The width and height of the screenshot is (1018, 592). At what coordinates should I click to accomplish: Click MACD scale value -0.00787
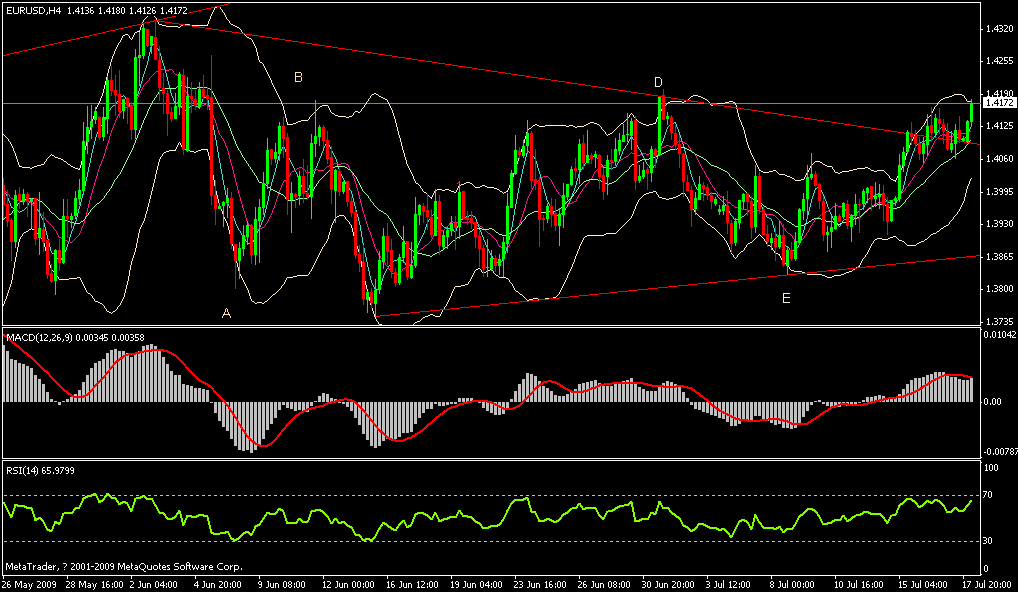coord(1000,451)
